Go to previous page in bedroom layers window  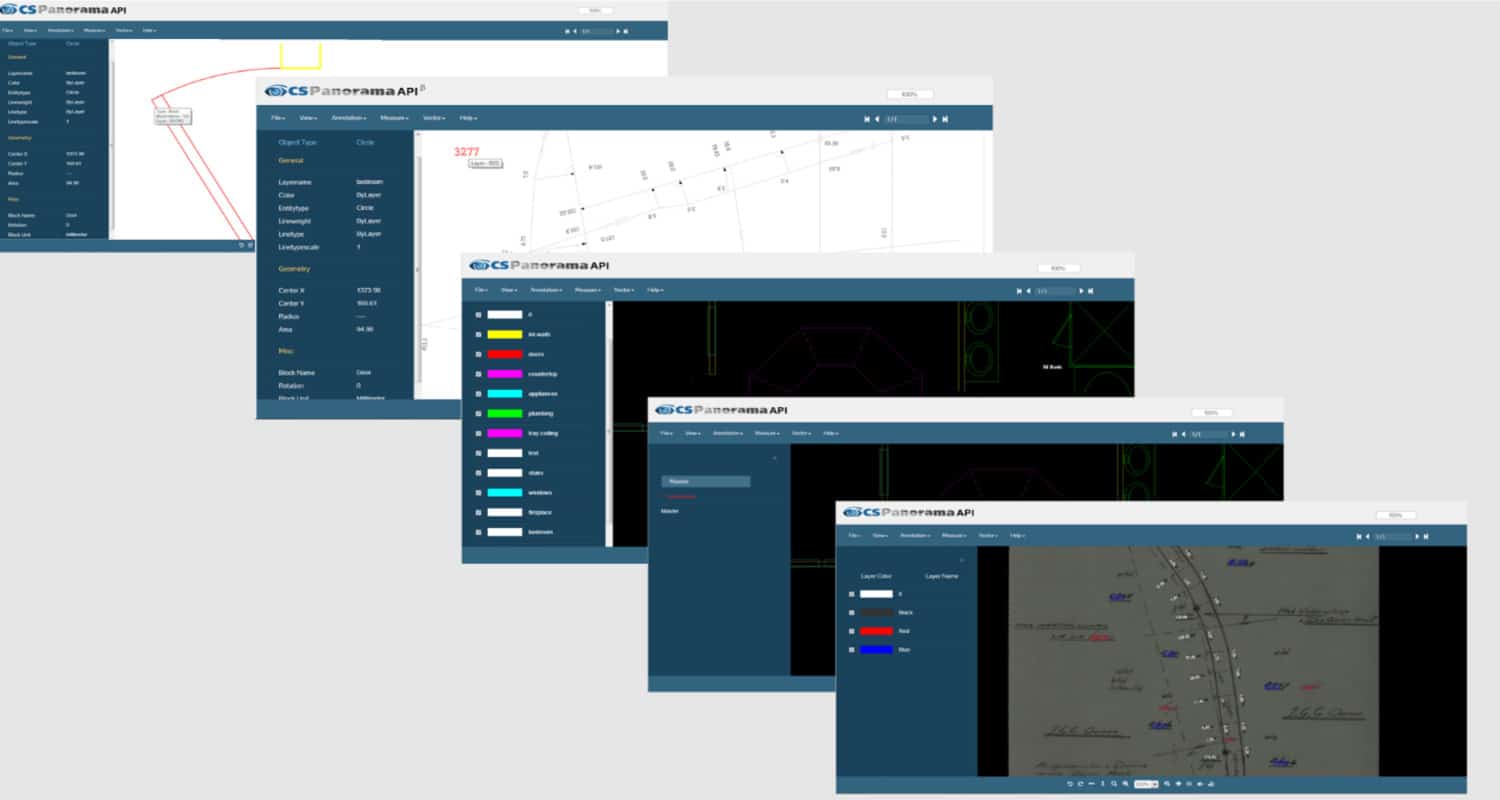tap(1028, 291)
